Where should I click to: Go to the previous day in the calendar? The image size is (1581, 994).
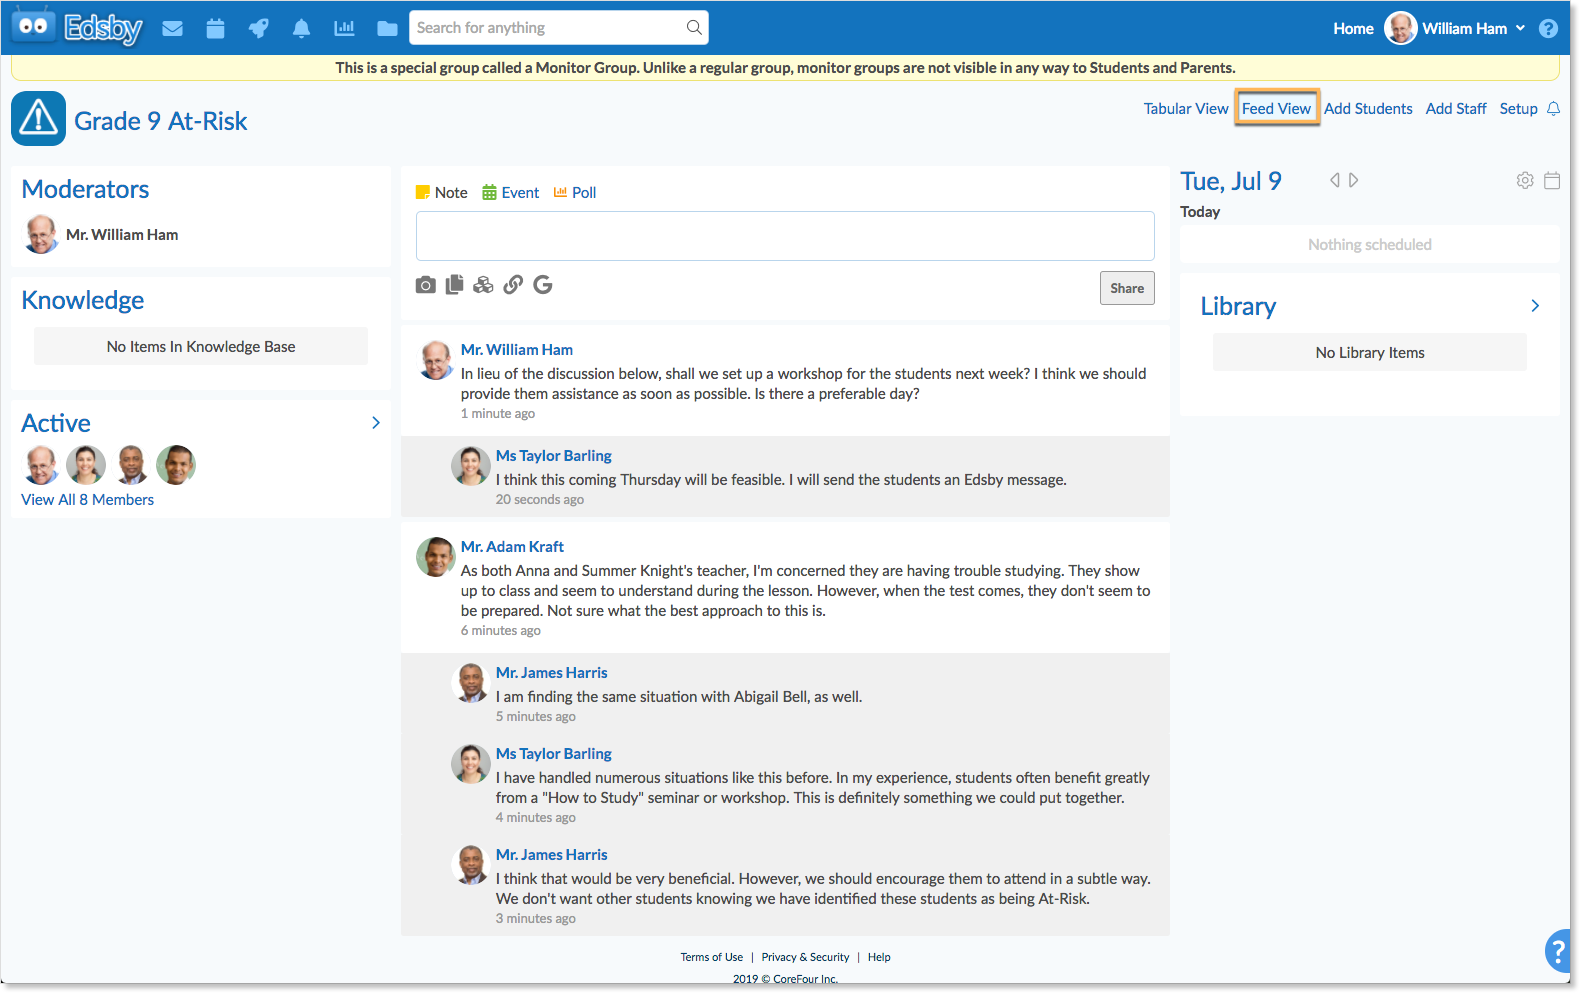1334,181
